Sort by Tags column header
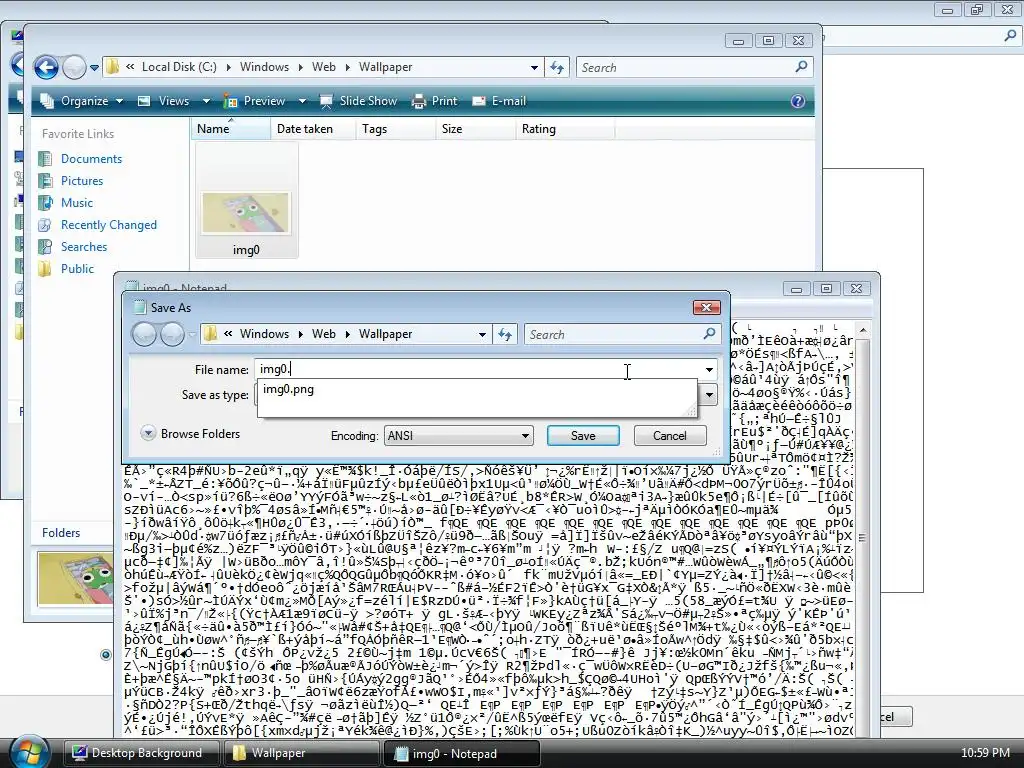Viewport: 1024px width, 768px height. (x=396, y=129)
